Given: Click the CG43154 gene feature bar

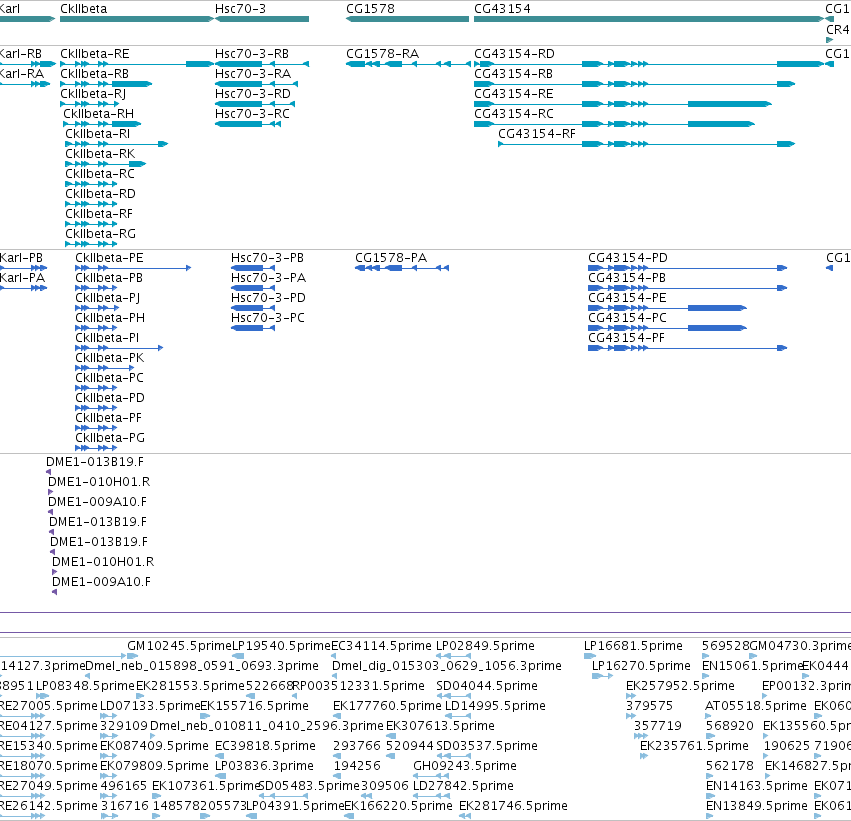Looking at the screenshot, I should coord(649,19).
